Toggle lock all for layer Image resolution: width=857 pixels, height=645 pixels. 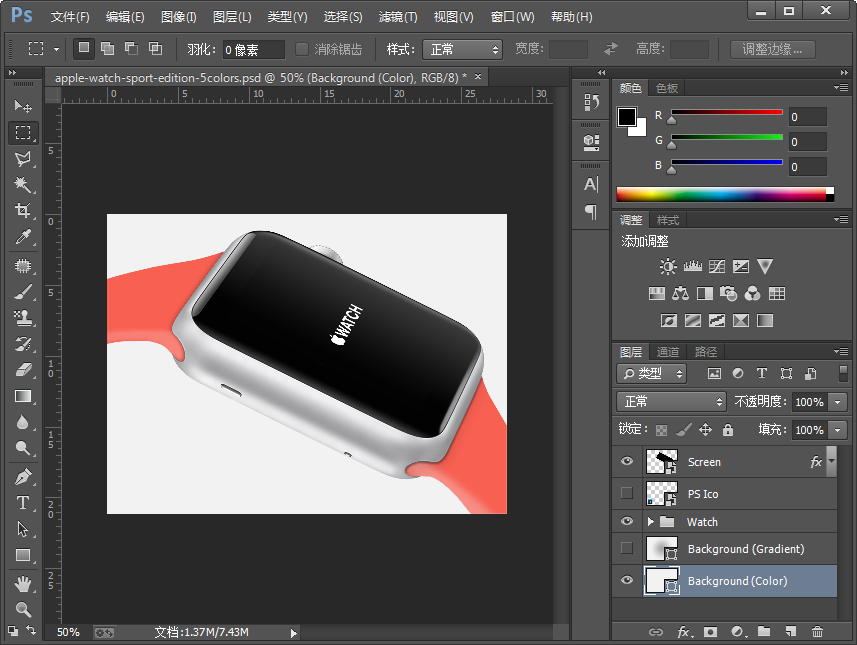click(x=728, y=430)
